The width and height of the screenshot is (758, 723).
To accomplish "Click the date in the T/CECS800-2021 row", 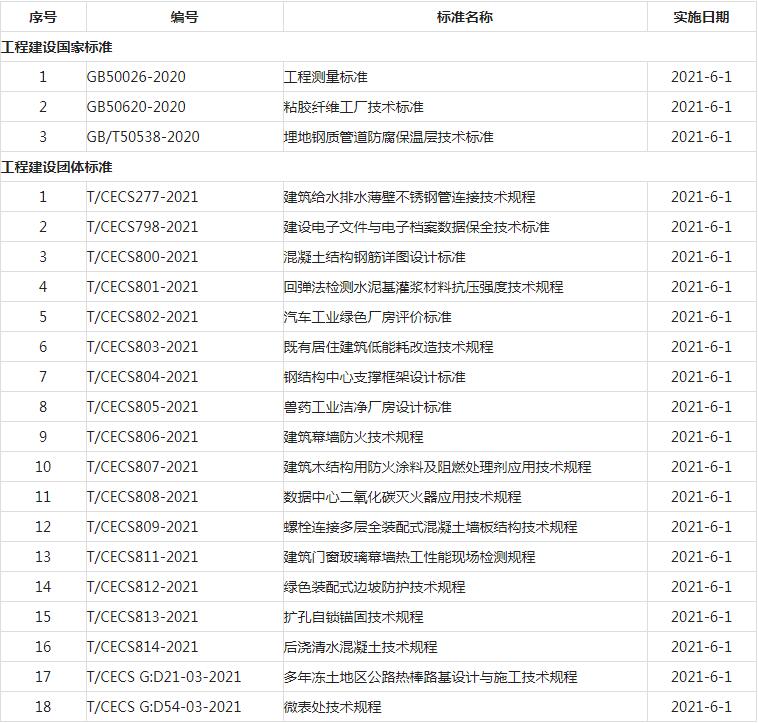I will click(x=701, y=257).
